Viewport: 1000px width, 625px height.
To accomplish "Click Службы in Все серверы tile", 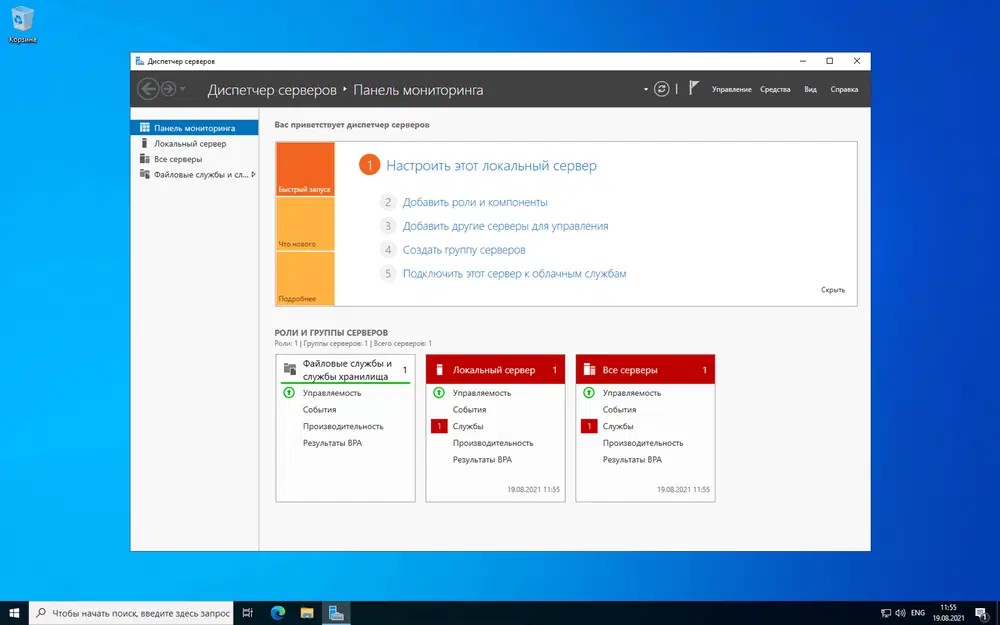I will click(x=618, y=426).
